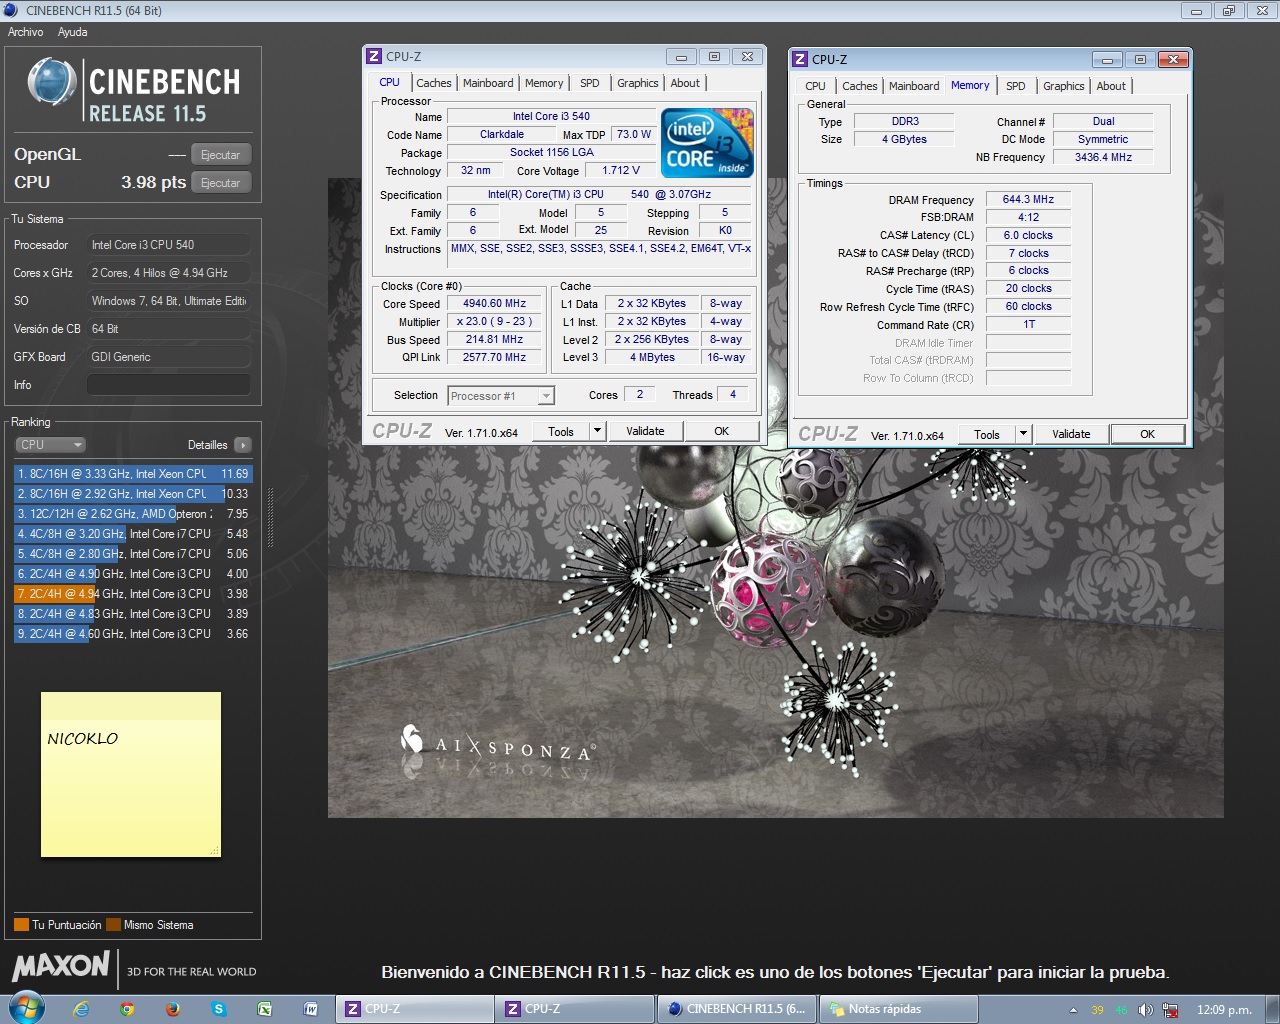Viewport: 1280px width, 1024px height.
Task: Open Word from the taskbar
Action: click(x=311, y=1009)
